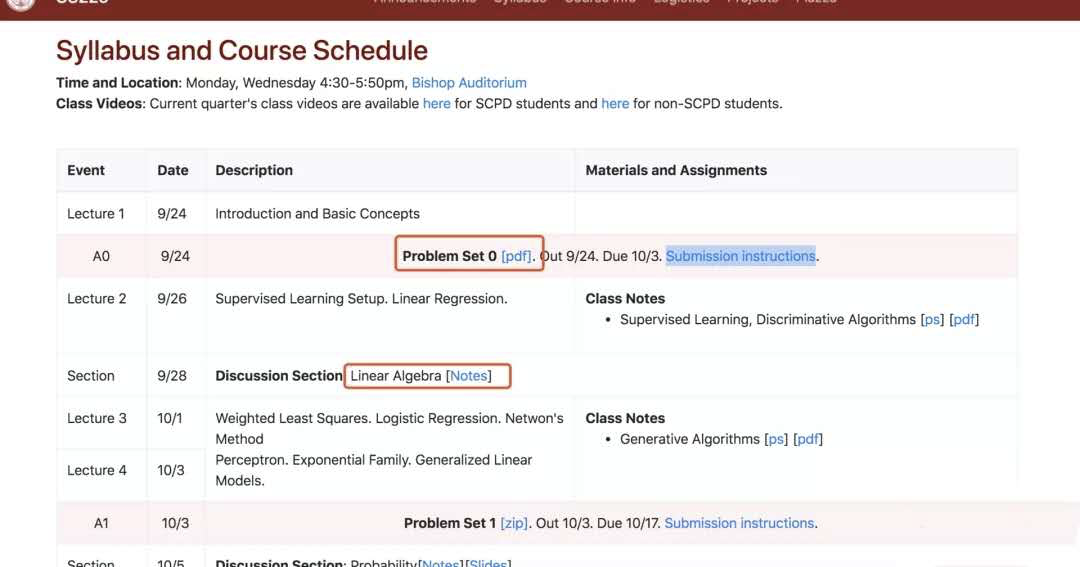Download the Problem Set 0 pdf
Screen dimensions: 1080x567
point(516,256)
